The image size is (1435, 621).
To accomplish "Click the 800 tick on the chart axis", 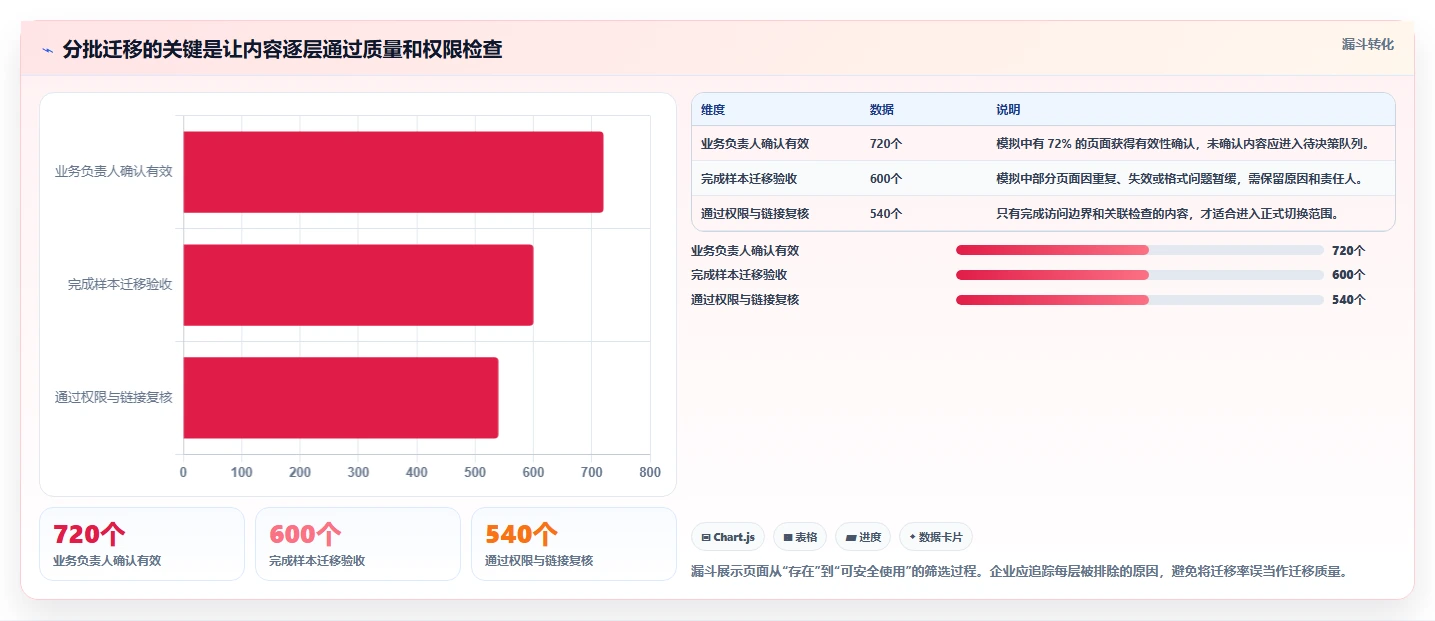I will tap(650, 473).
